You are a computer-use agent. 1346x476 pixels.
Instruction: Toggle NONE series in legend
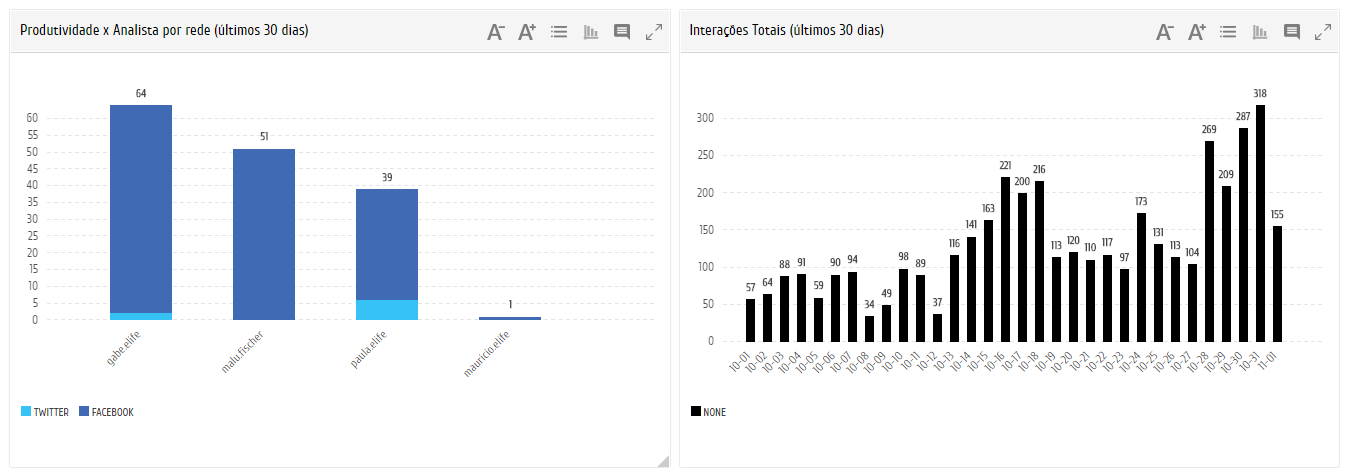coord(708,412)
